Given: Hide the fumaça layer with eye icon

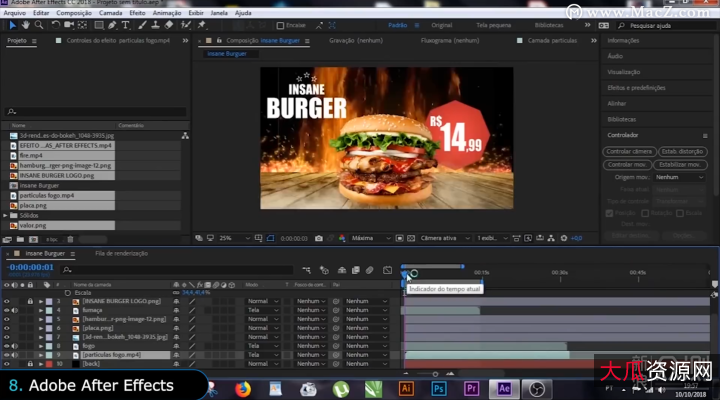Looking at the screenshot, I should 6,309.
